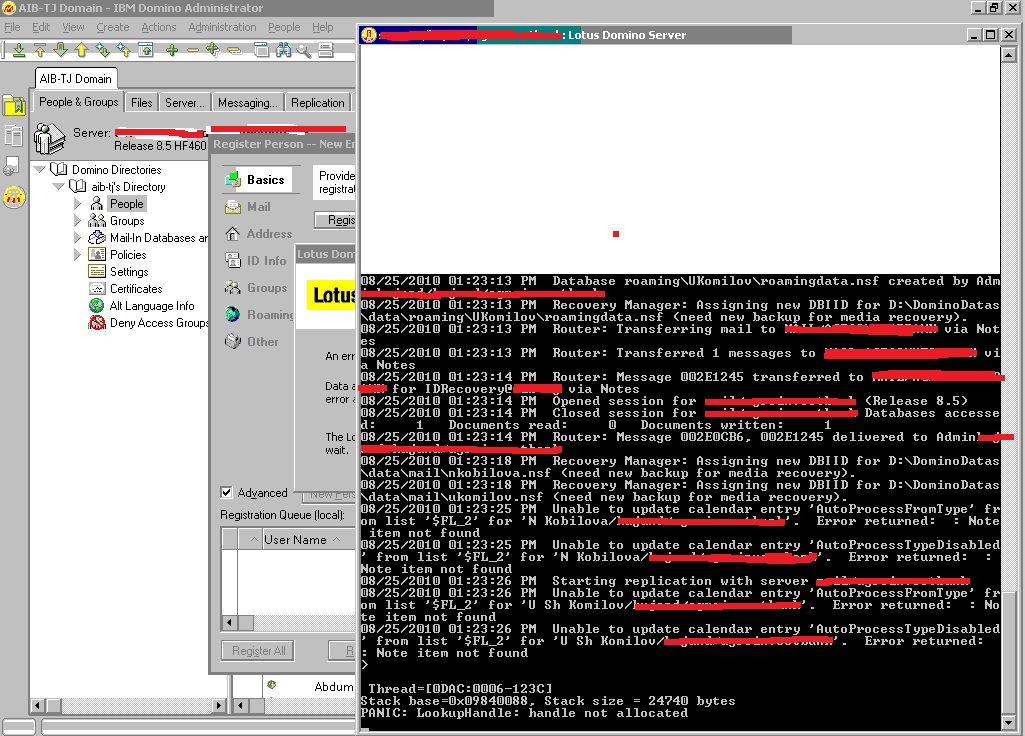Click the previous unread (star with up arrow) icon
Viewport: 1025px width, 736px height.
(x=124, y=50)
